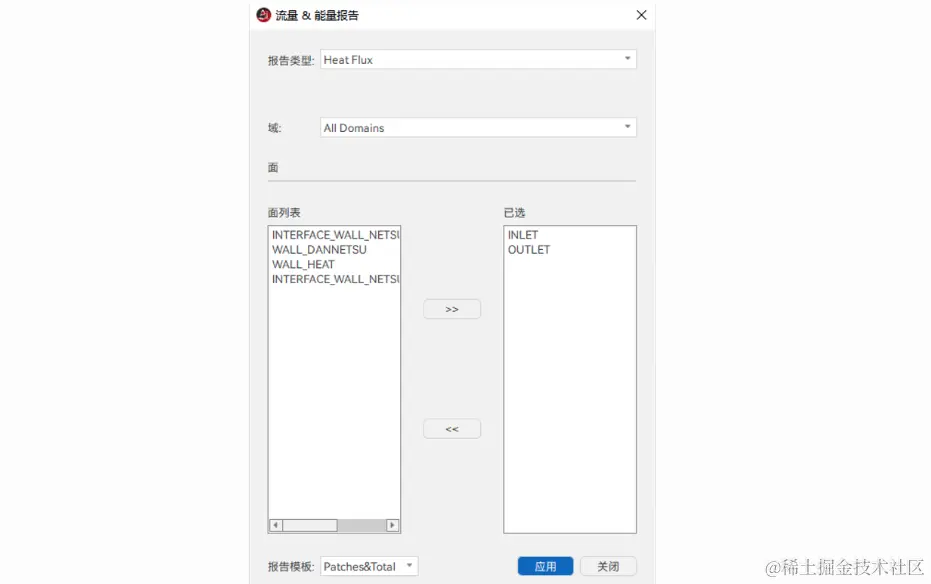
Task: Select first INTERFACE_WALL_NETSU entry above WALL_DANNETSU
Action: (x=335, y=235)
